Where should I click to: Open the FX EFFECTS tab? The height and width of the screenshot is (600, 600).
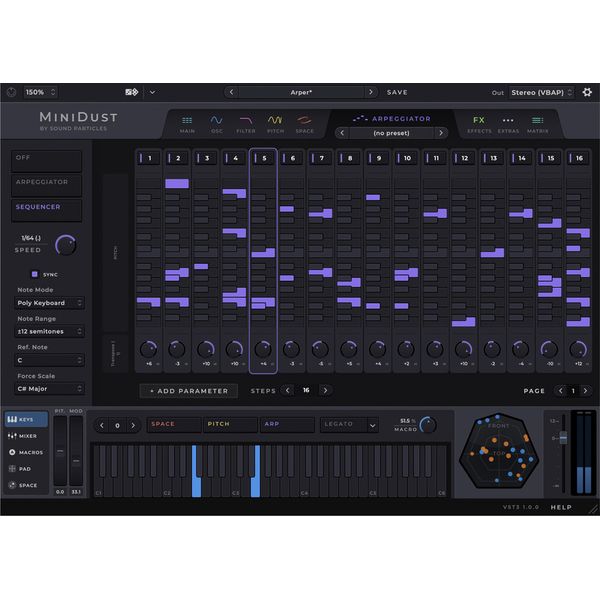pos(479,125)
